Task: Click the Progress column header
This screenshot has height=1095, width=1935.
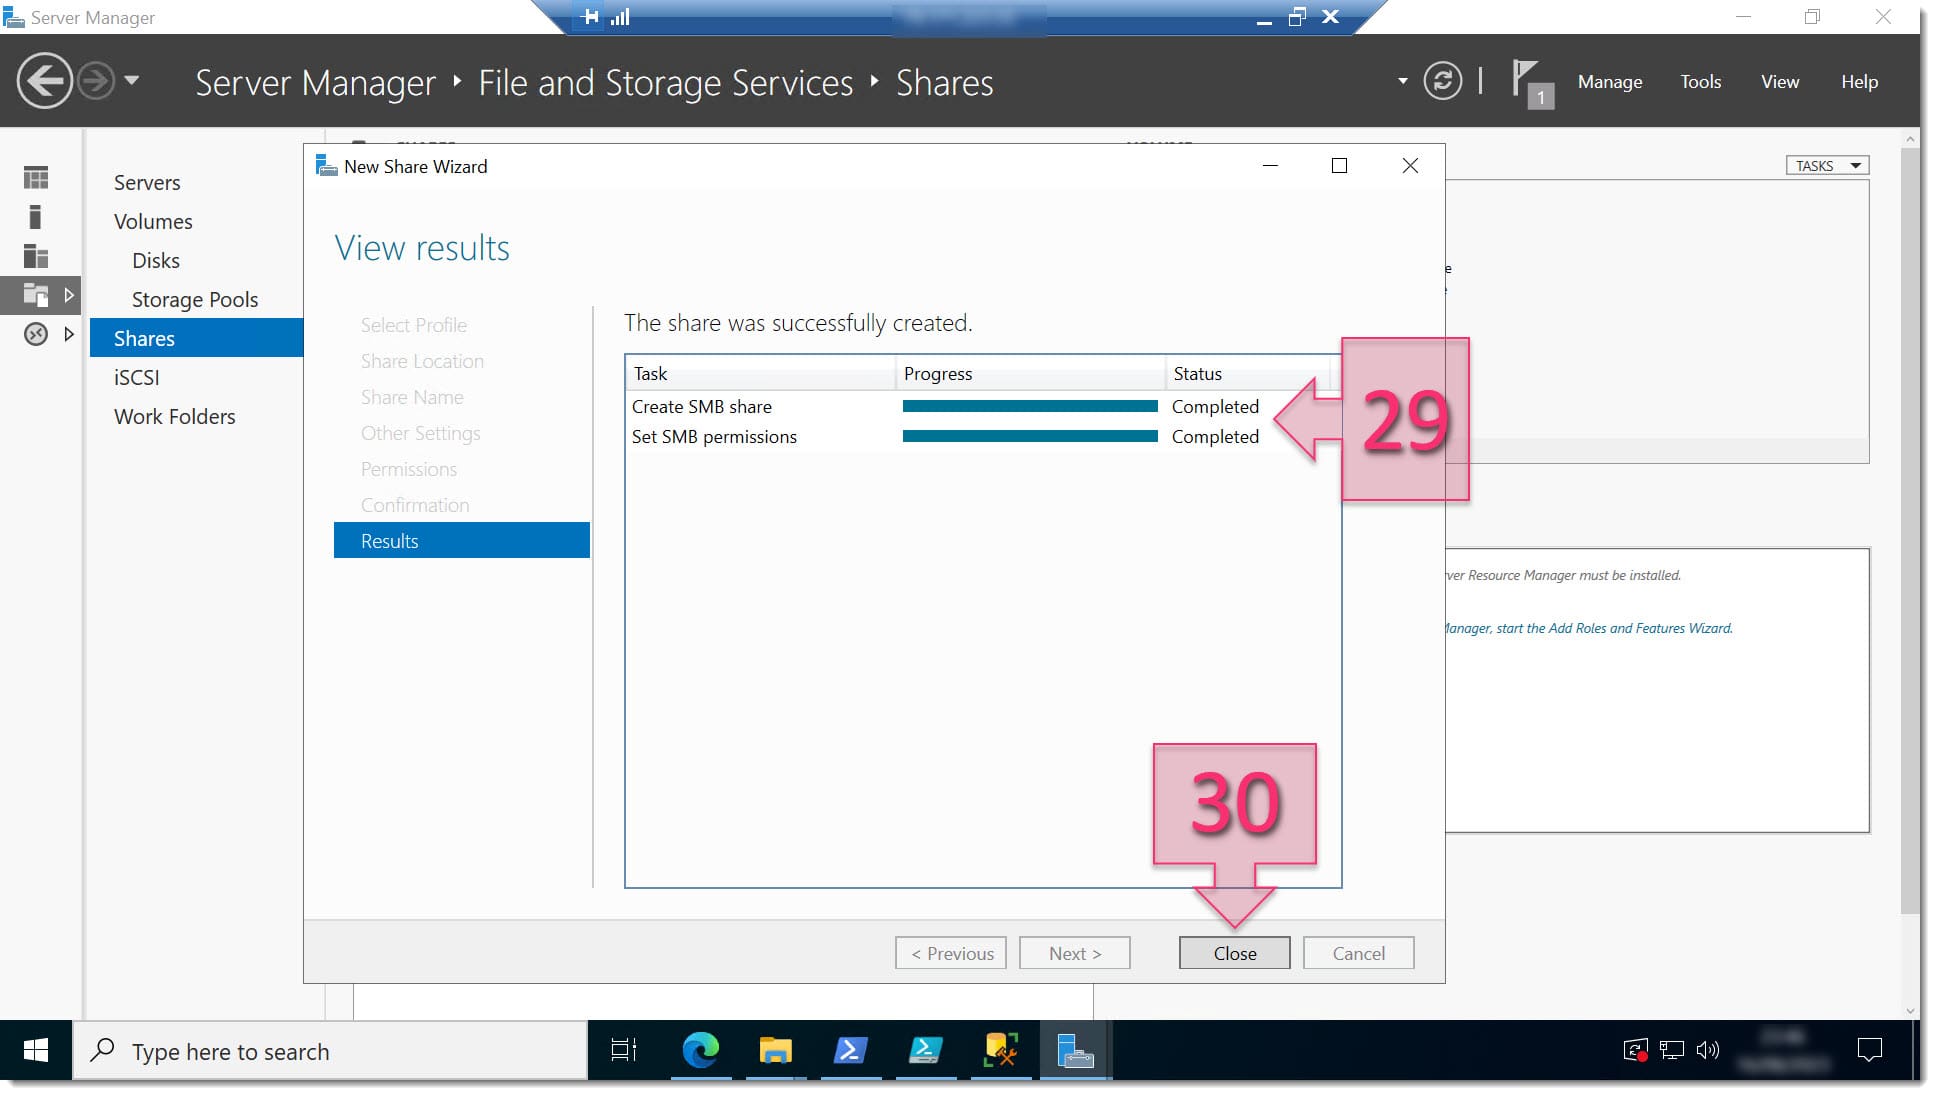Action: pyautogui.click(x=1030, y=373)
